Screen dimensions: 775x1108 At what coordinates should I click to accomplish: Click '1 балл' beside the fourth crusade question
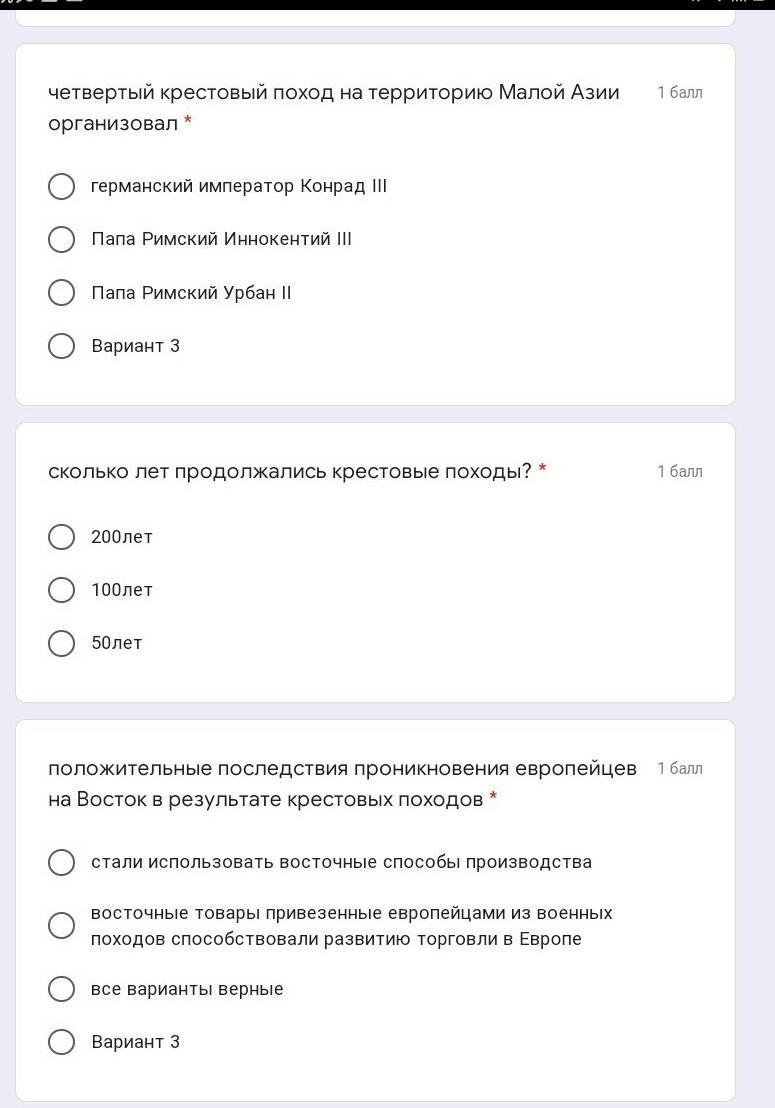pyautogui.click(x=679, y=93)
